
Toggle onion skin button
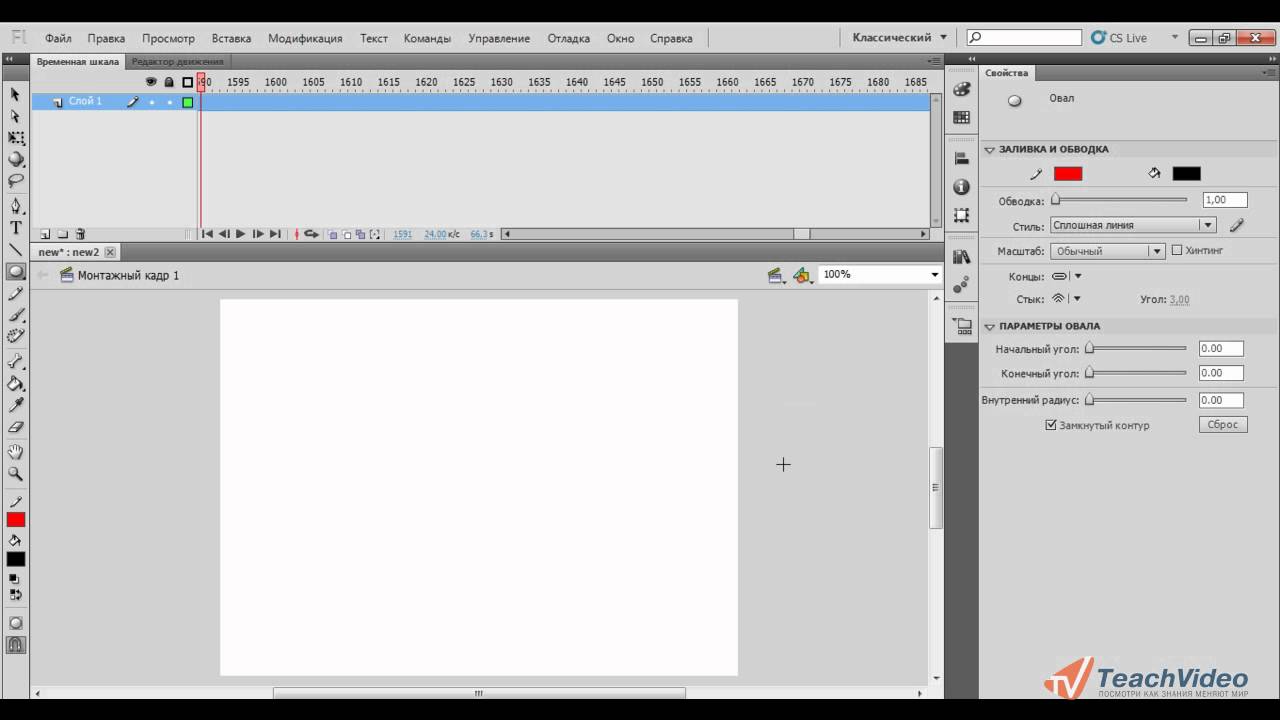pos(334,234)
